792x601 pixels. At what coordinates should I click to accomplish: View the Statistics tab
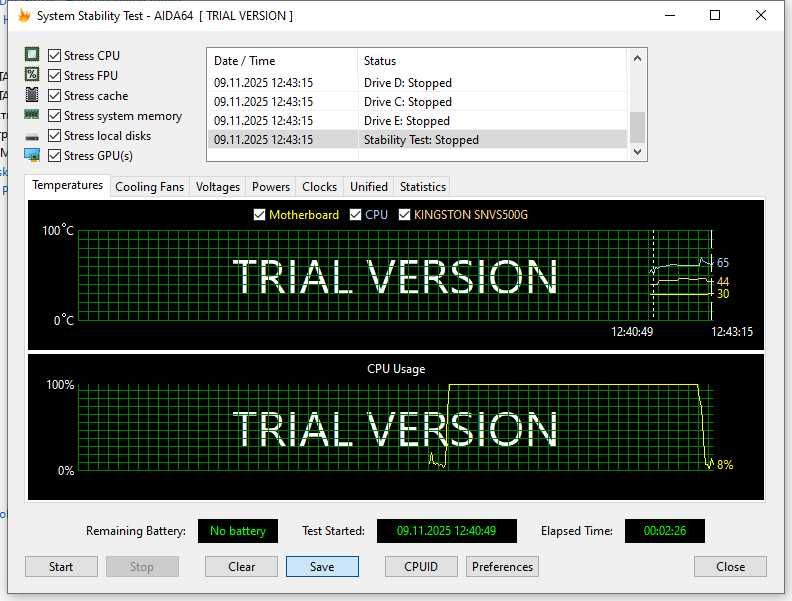(x=423, y=187)
